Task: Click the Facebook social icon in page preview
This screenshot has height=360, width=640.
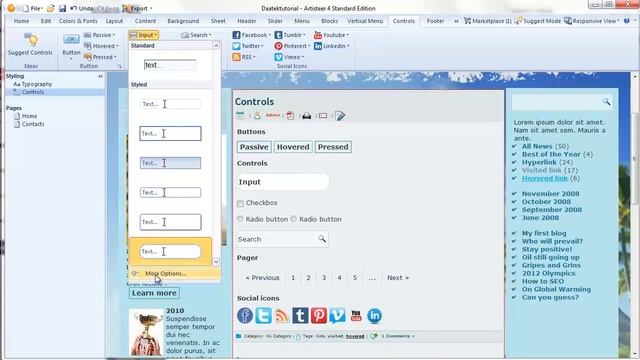Action: [245, 316]
